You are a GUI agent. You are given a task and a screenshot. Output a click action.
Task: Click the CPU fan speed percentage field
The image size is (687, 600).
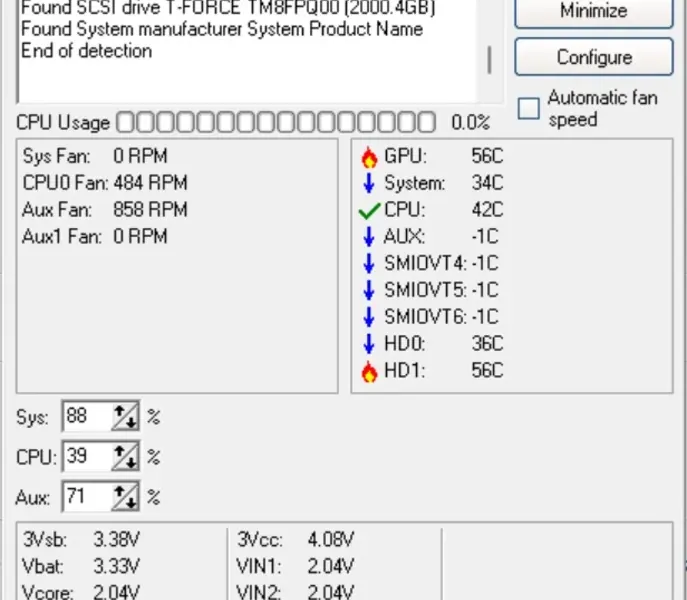tap(87, 456)
